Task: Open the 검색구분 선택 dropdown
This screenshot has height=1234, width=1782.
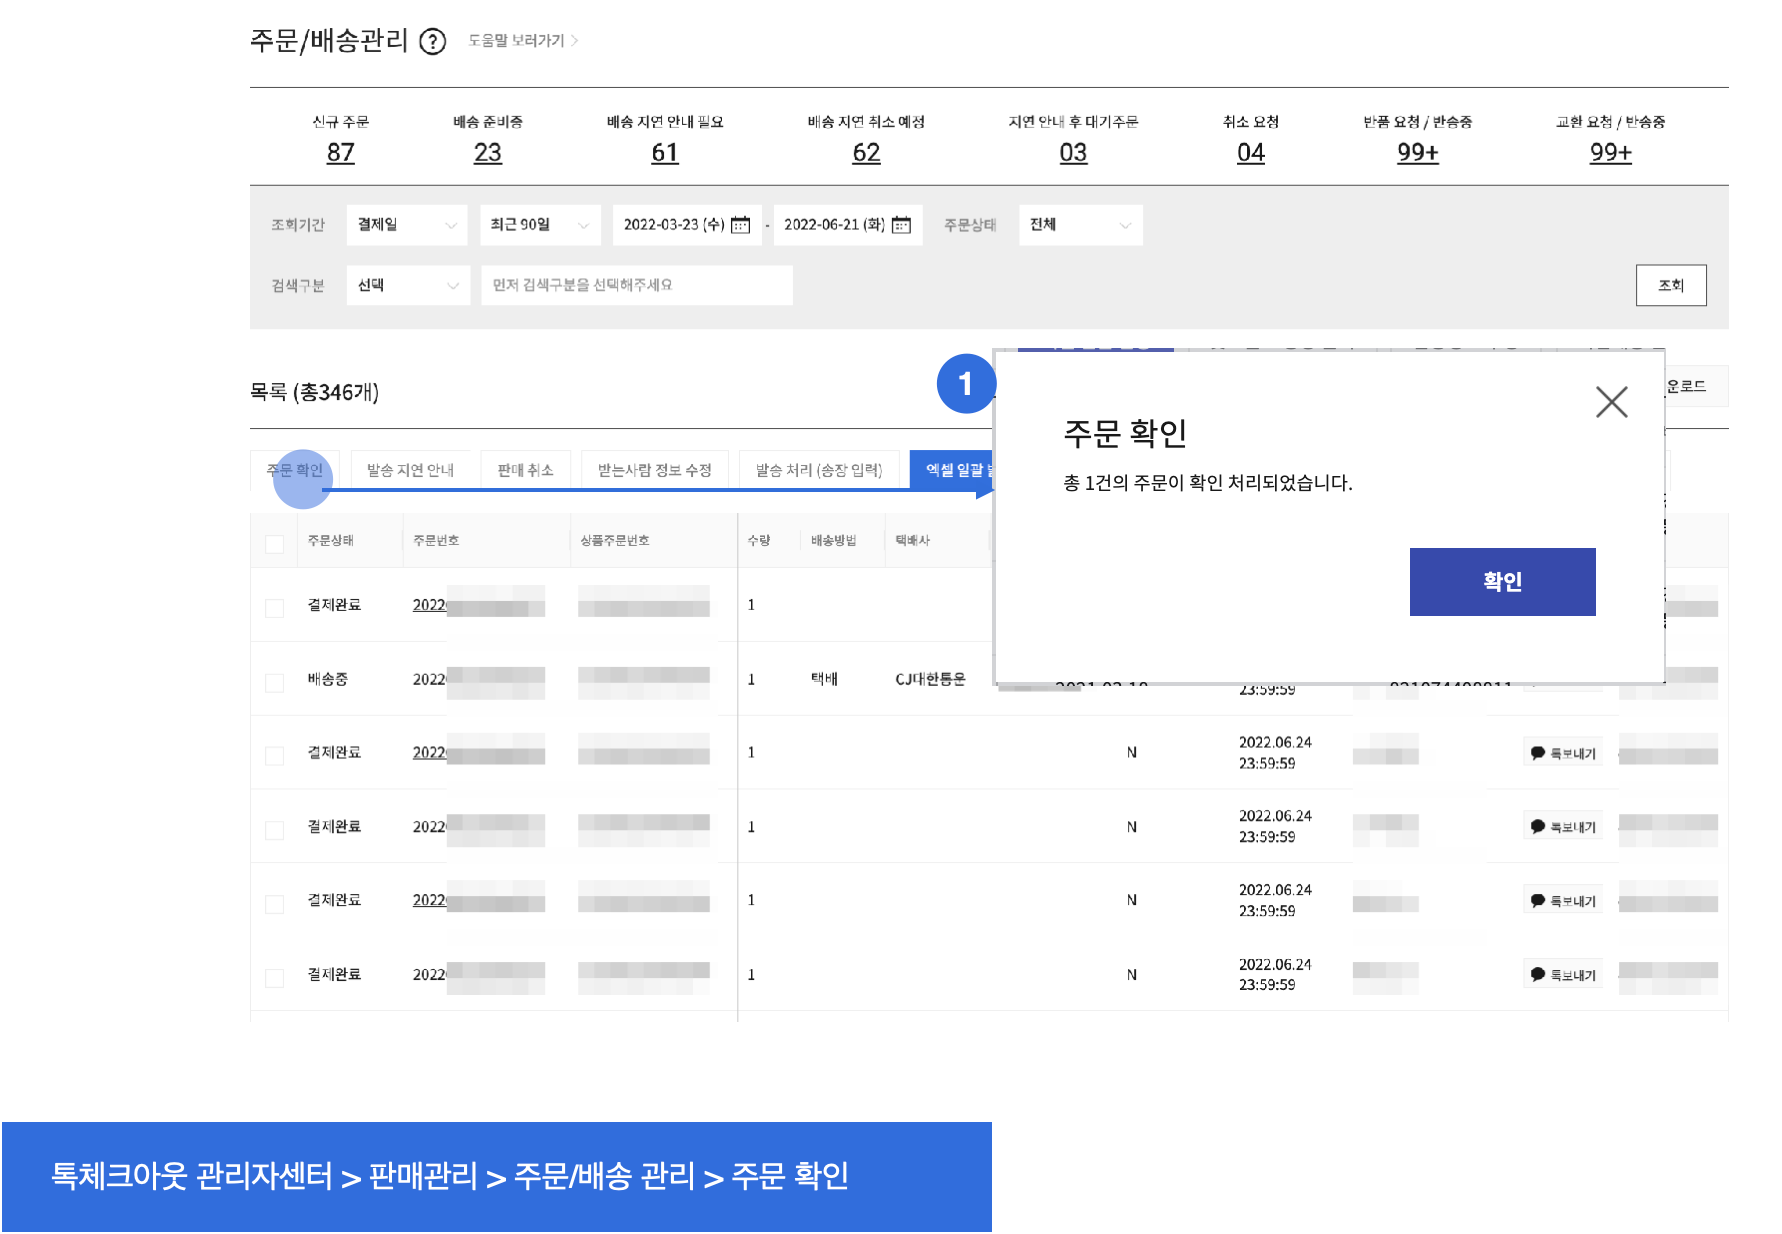Action: coord(407,286)
